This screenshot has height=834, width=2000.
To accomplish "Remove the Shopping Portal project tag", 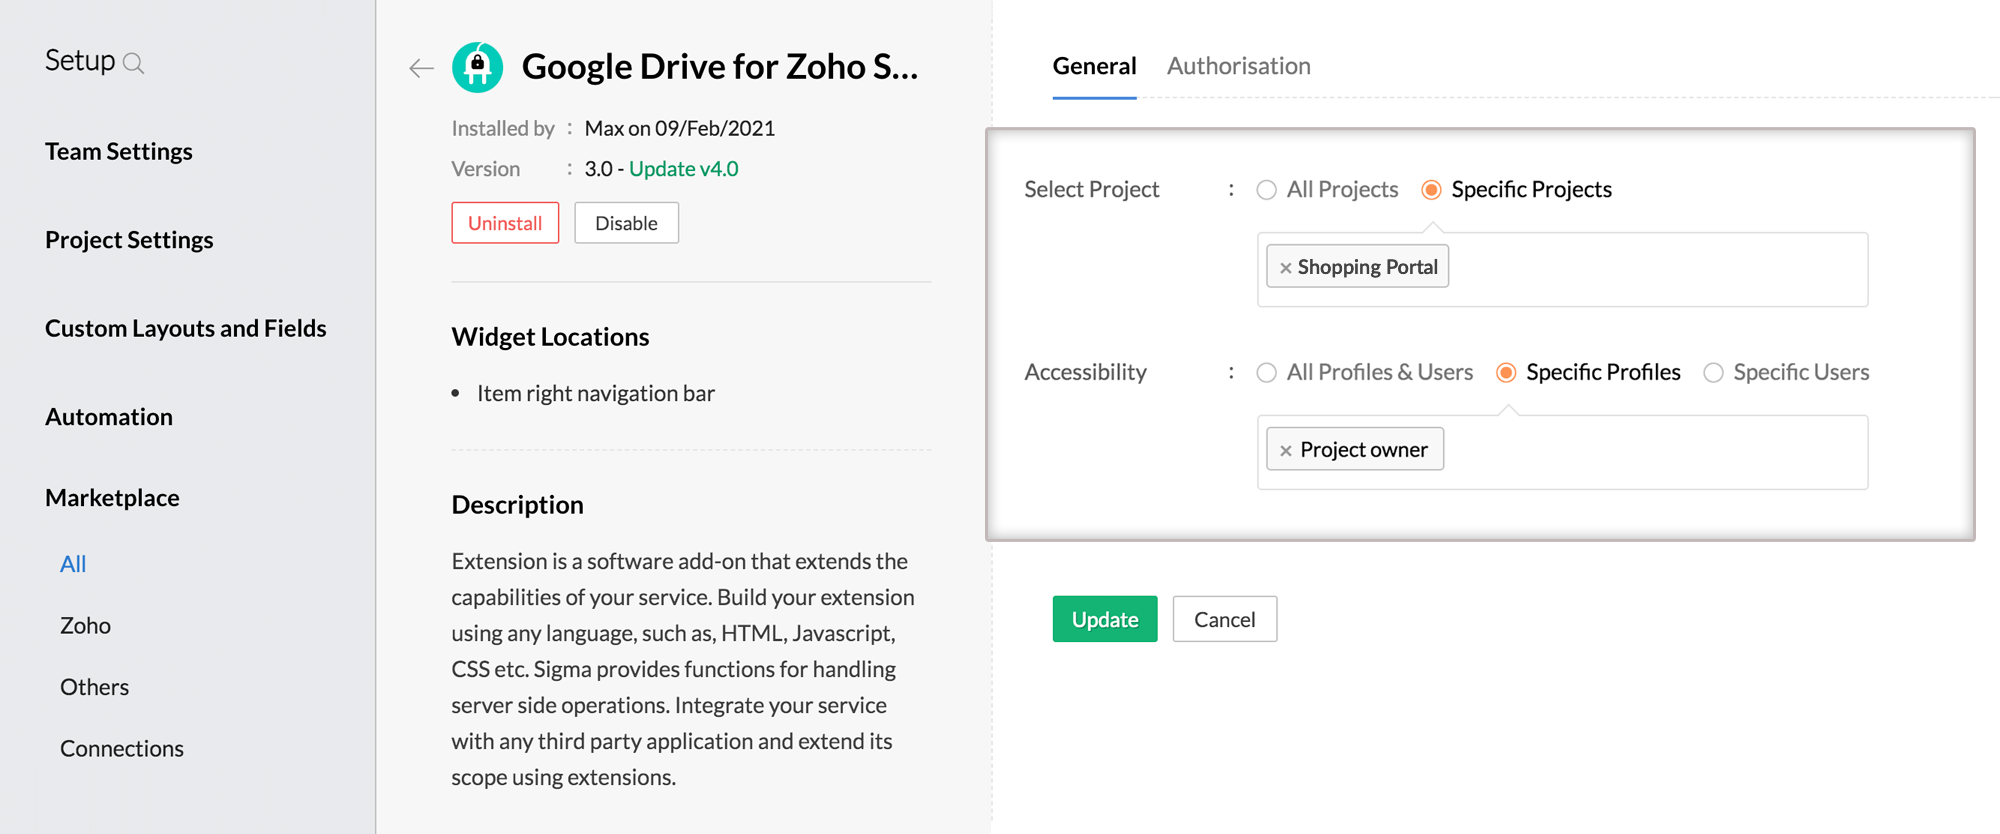I will tap(1286, 268).
